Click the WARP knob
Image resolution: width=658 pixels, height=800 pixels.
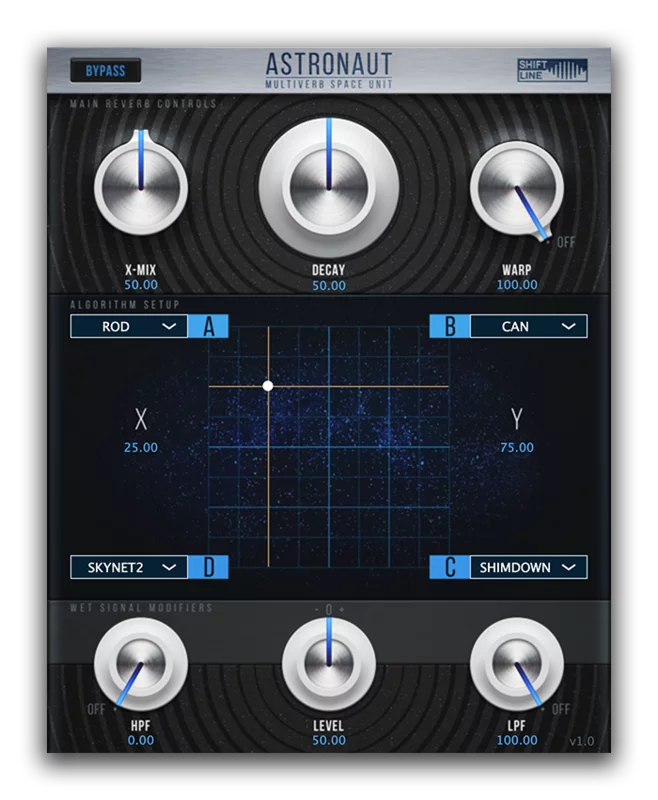[517, 188]
